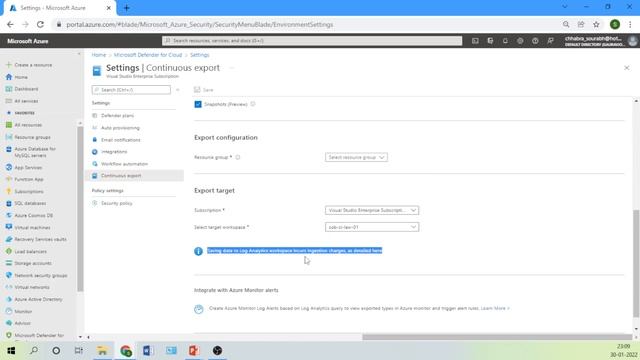Viewport: 640px width, 360px height.
Task: Open Subscriptions in the sidebar
Action: click(29, 191)
